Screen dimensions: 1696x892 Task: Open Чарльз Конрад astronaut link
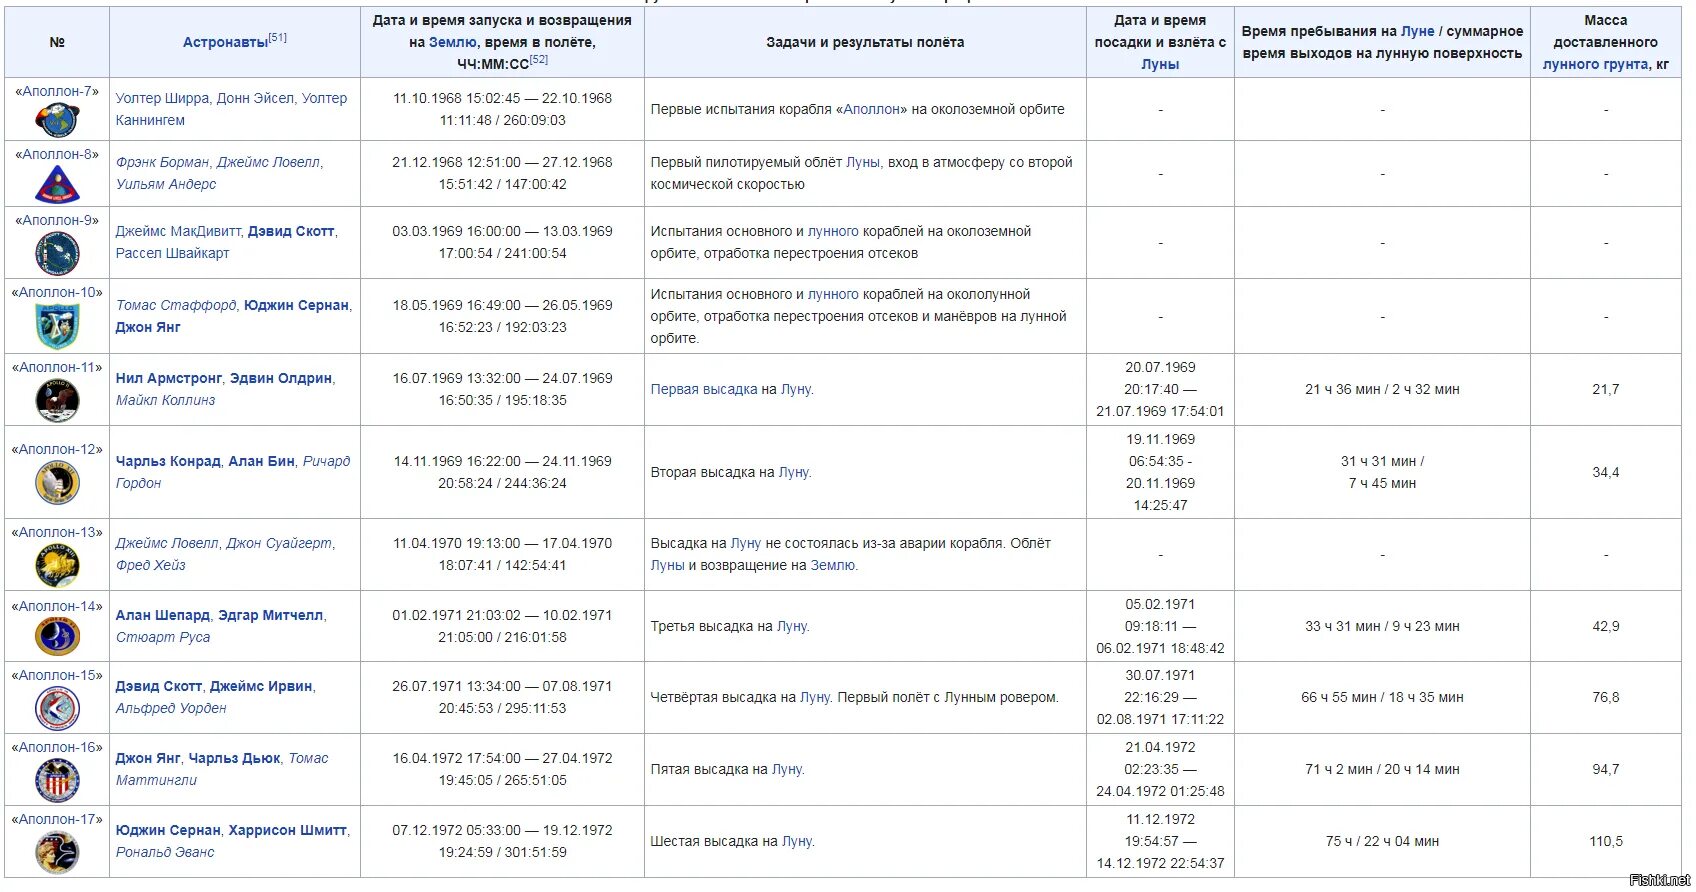pyautogui.click(x=167, y=461)
